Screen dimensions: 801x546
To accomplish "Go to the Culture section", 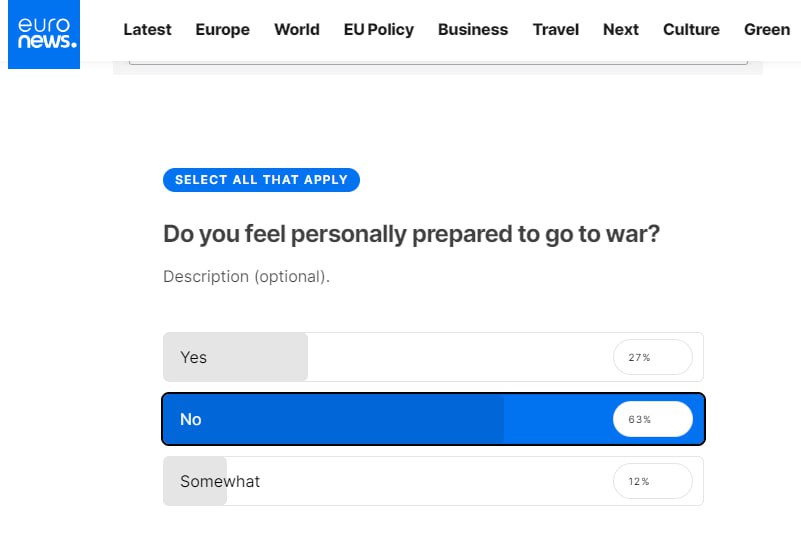I will point(691,29).
